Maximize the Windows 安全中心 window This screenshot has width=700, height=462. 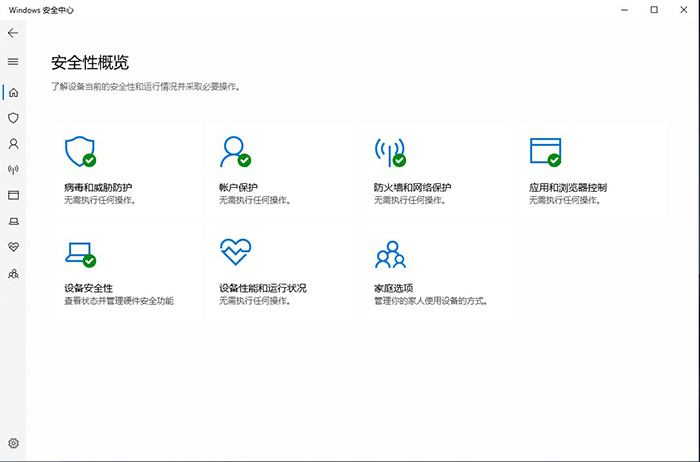tap(654, 10)
